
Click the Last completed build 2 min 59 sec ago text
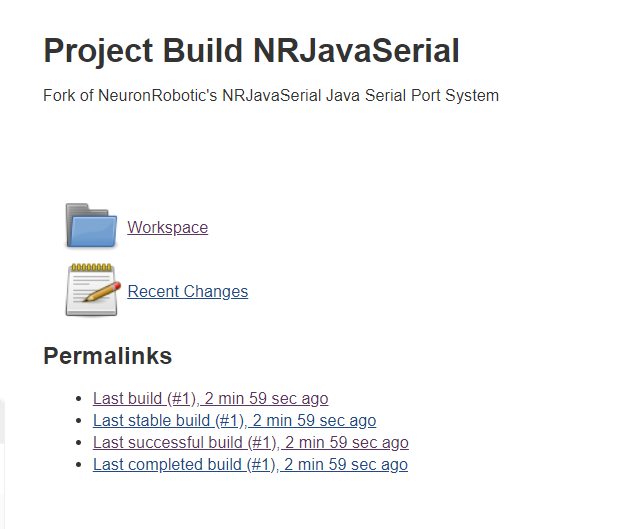346,464
